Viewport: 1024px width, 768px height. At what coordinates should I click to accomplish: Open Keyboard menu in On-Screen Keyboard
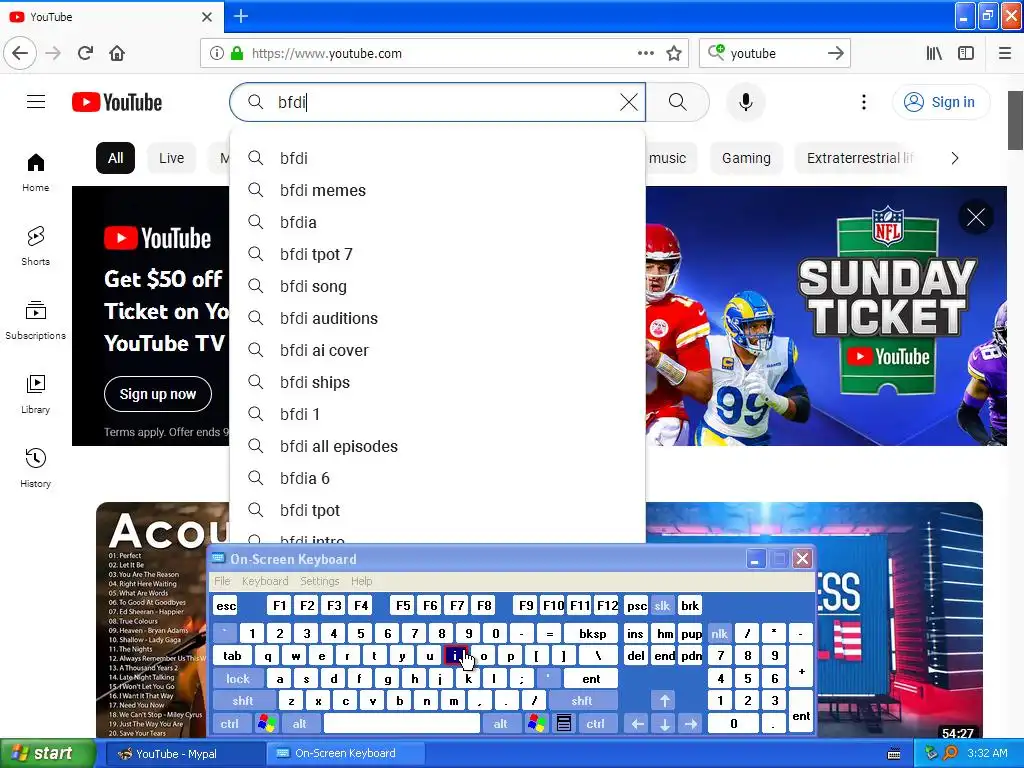(265, 581)
